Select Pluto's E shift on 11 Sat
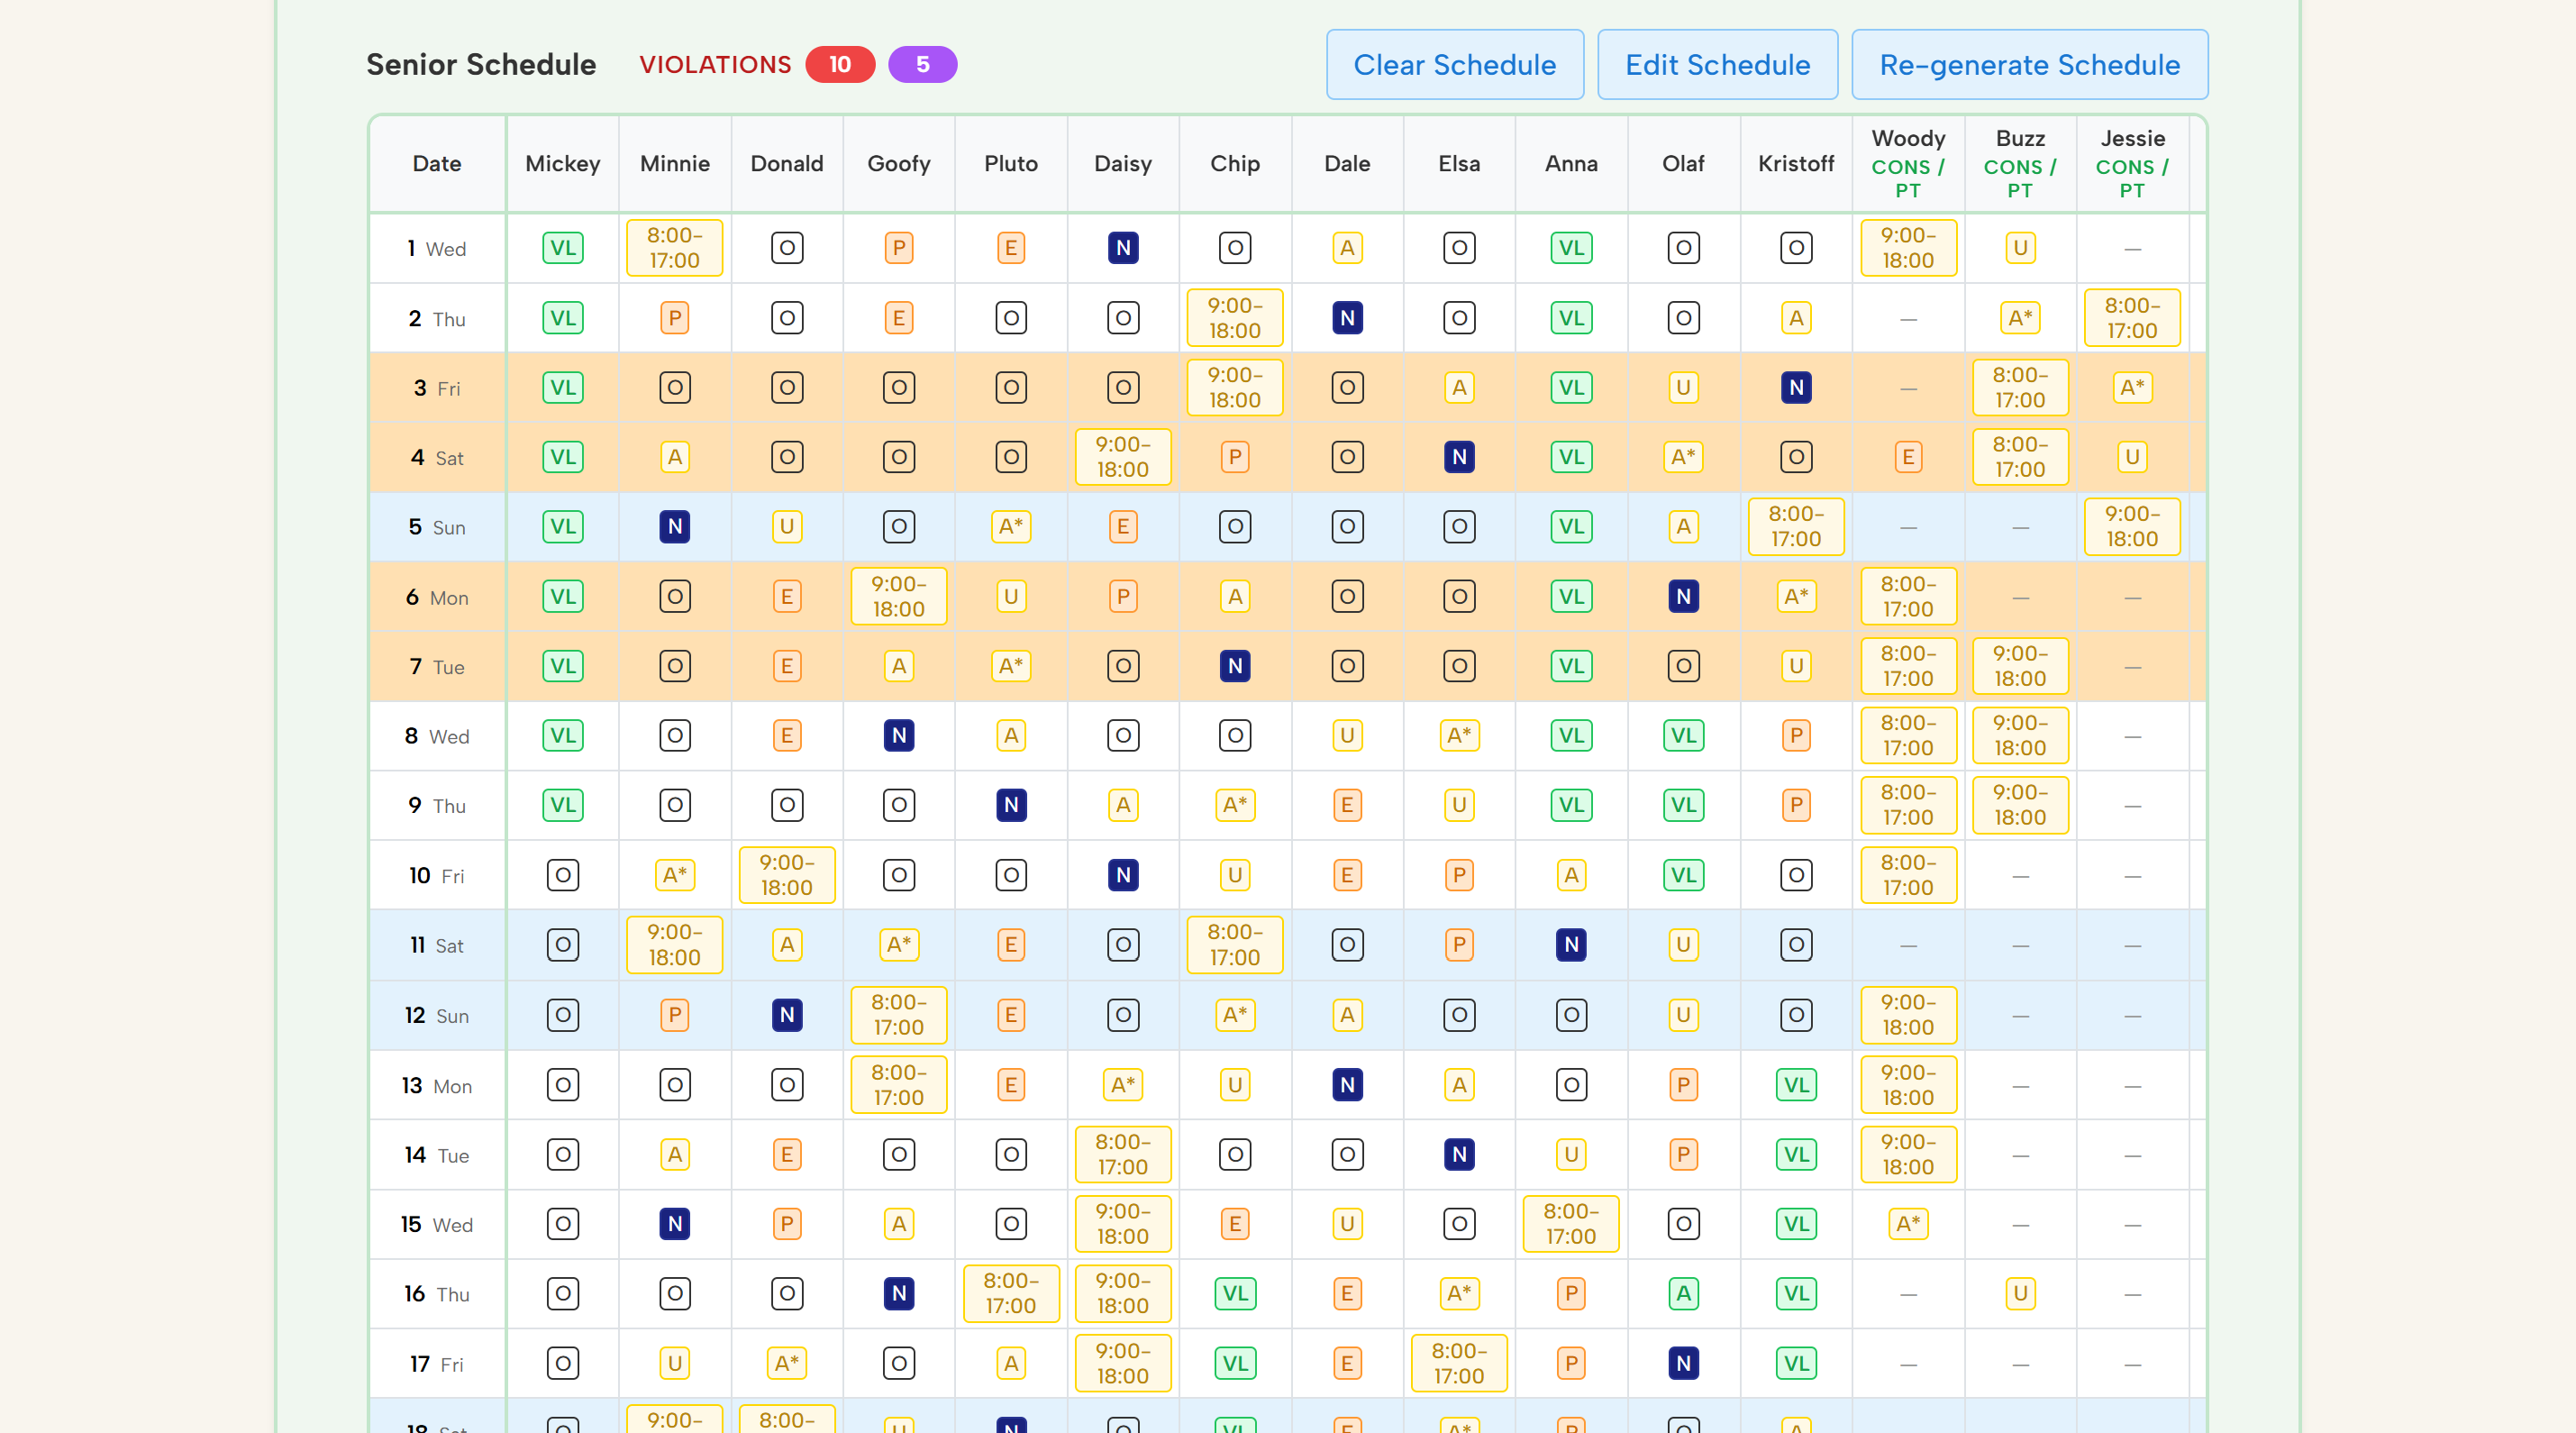The height and width of the screenshot is (1433, 2576). tap(1011, 944)
